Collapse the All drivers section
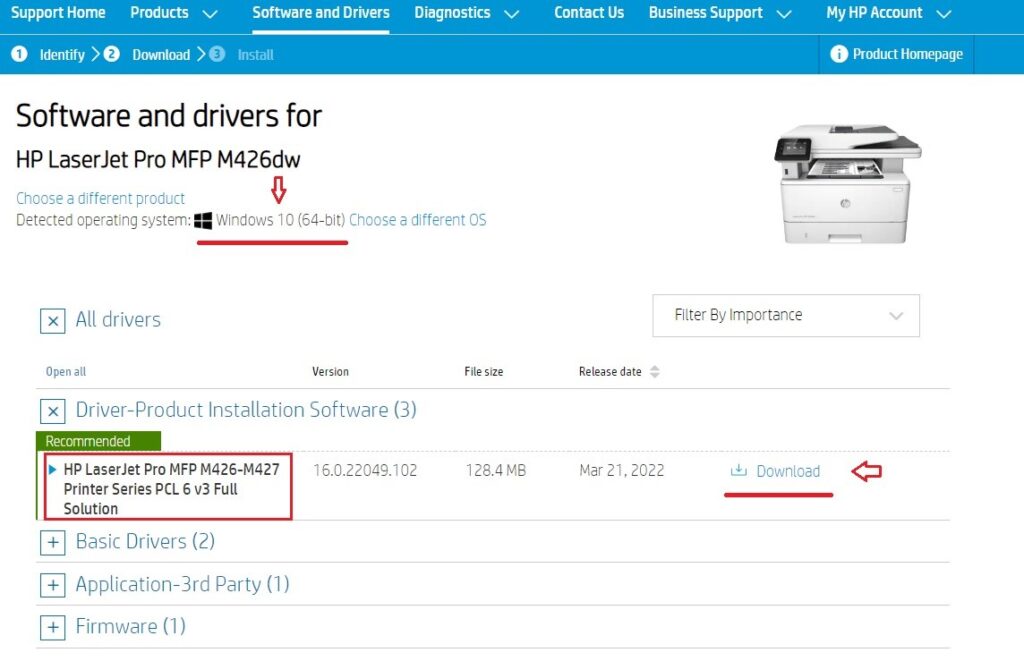Screen dimensions: 1024x661 point(53,321)
